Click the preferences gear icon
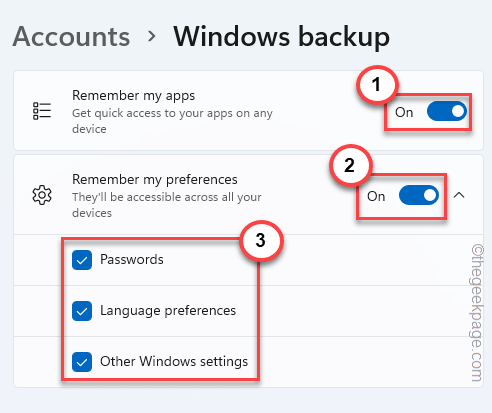The height and width of the screenshot is (413, 492). click(x=42, y=195)
